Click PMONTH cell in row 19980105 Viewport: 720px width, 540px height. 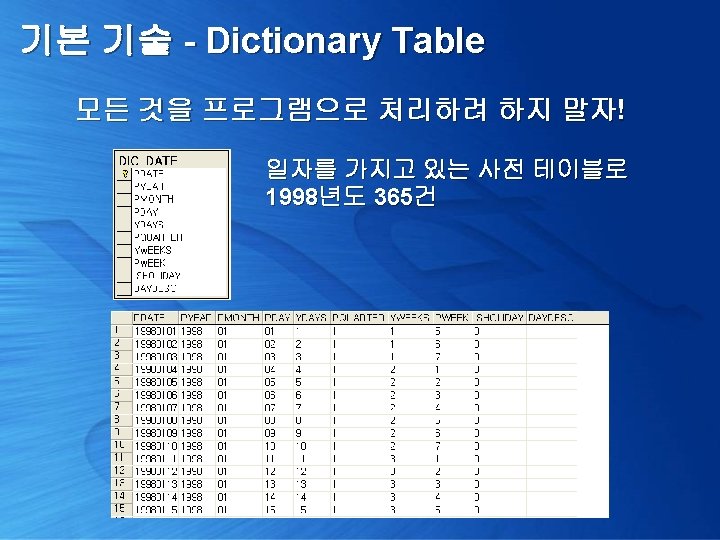[239, 382]
